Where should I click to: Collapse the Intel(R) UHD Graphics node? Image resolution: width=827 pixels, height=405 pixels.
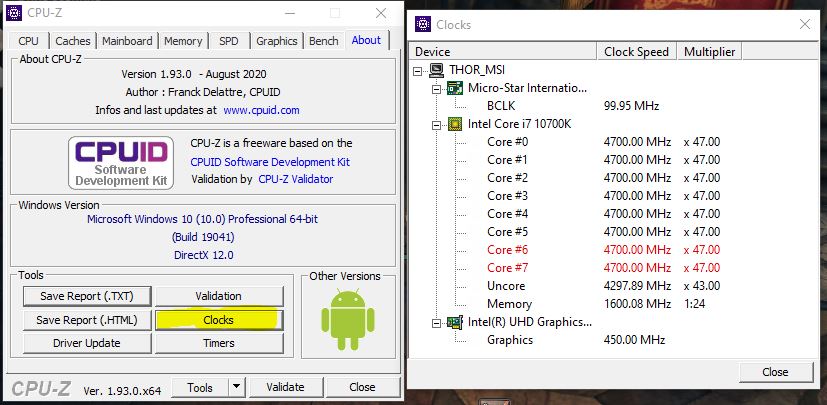436,323
